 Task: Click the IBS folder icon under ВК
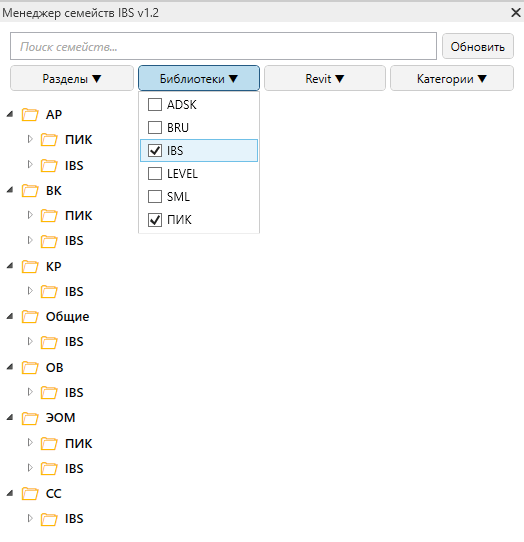tap(49, 241)
